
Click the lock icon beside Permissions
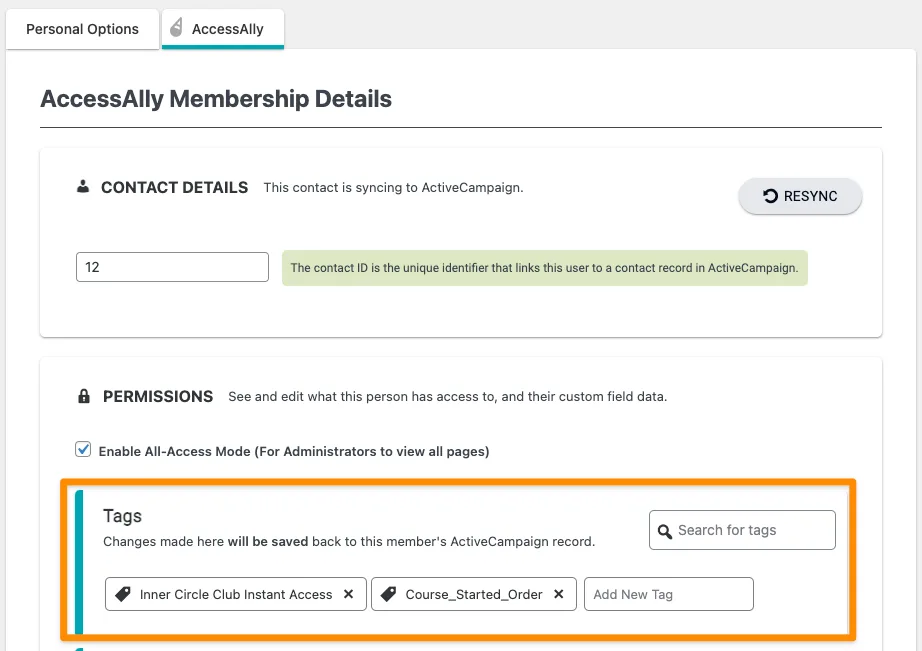(x=84, y=396)
